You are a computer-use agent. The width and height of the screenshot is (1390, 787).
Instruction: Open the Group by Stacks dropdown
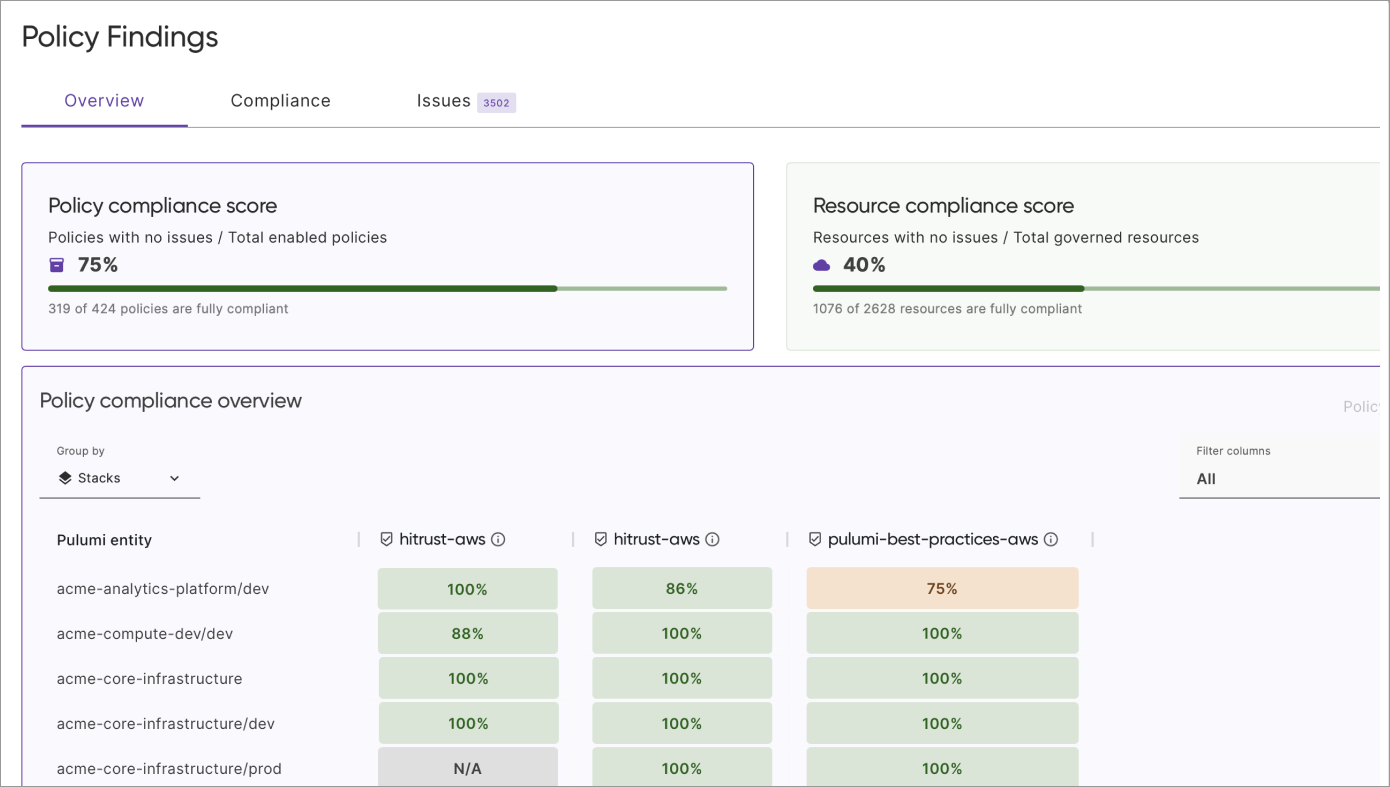click(x=110, y=477)
